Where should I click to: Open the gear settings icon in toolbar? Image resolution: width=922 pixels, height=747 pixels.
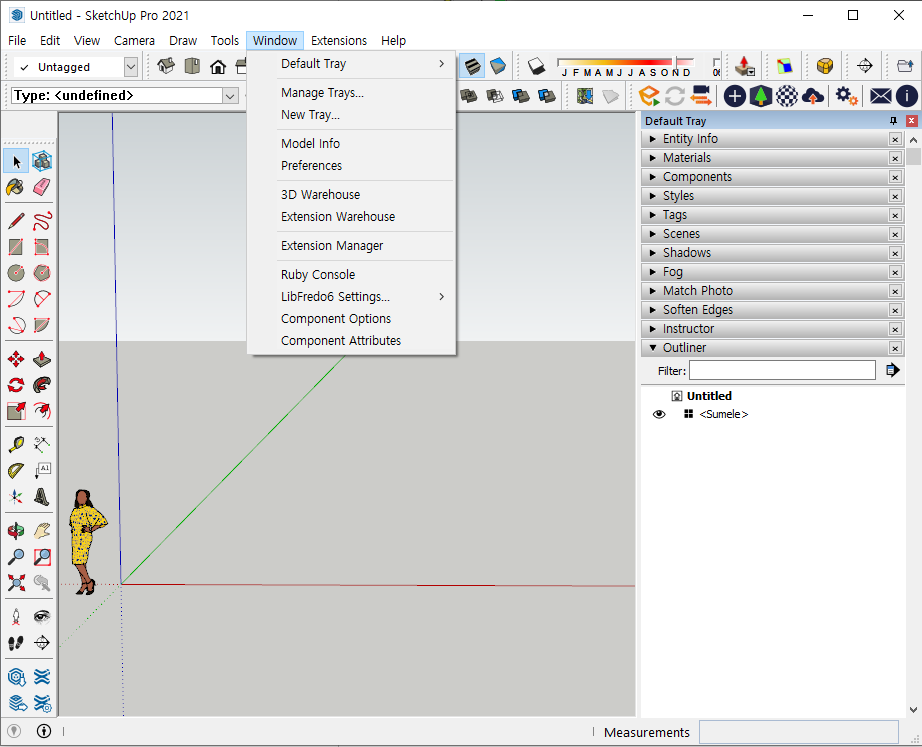point(847,95)
